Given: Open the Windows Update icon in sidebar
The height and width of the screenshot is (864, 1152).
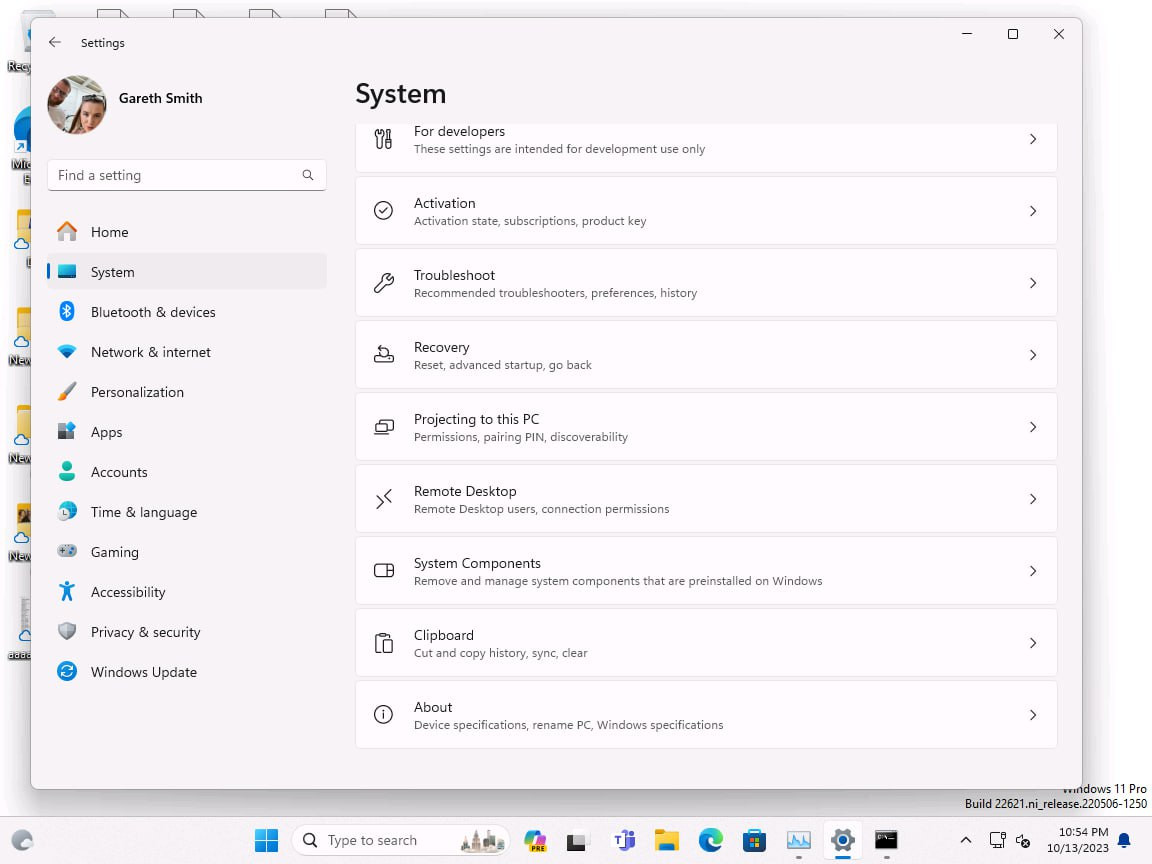Looking at the screenshot, I should tap(67, 672).
